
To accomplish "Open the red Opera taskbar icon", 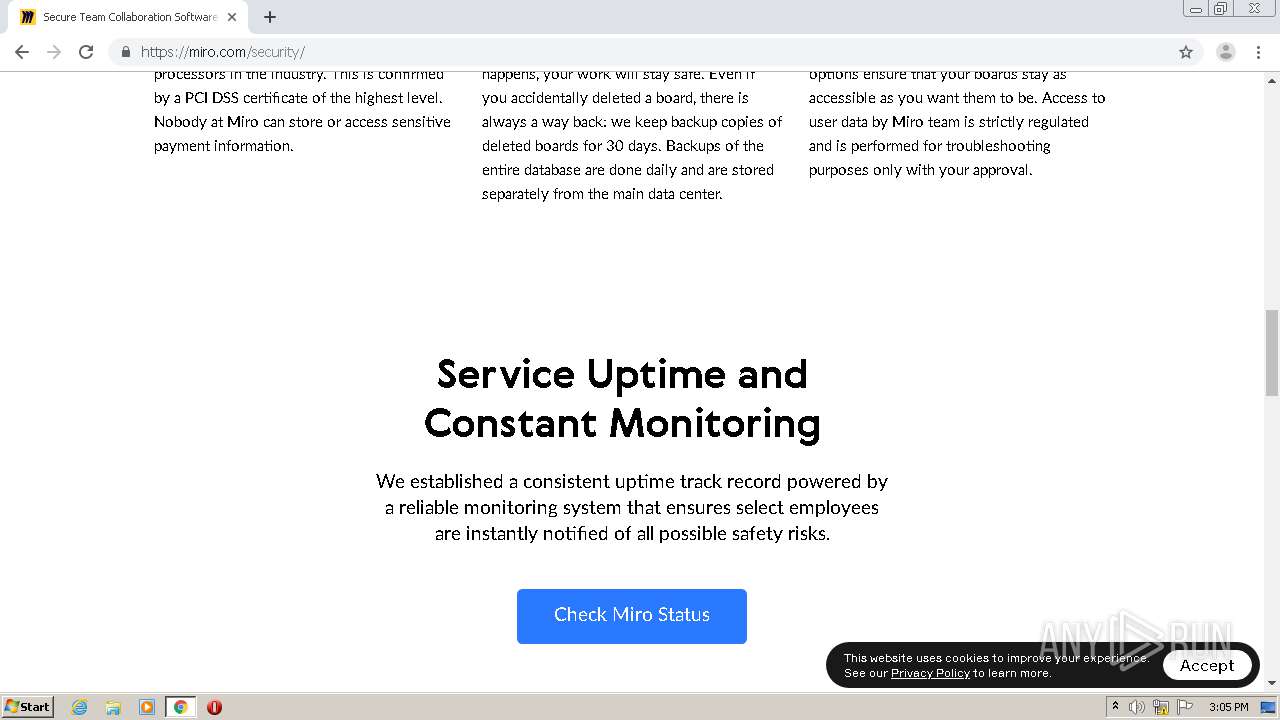I will tap(214, 707).
